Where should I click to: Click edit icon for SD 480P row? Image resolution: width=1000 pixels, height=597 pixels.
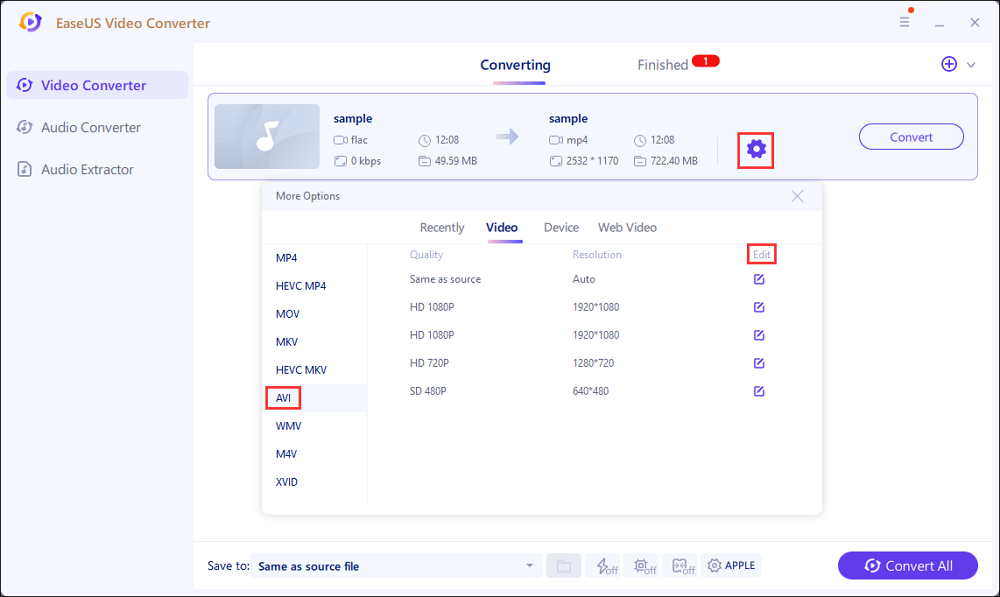[x=759, y=391]
